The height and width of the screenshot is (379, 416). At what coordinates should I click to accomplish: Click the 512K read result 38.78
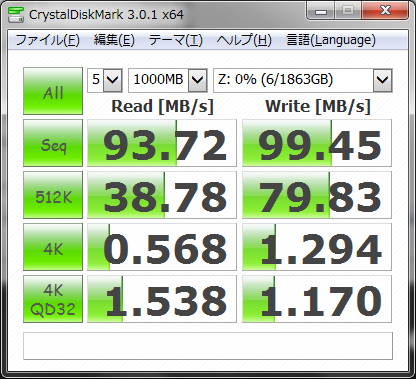pyautogui.click(x=162, y=195)
